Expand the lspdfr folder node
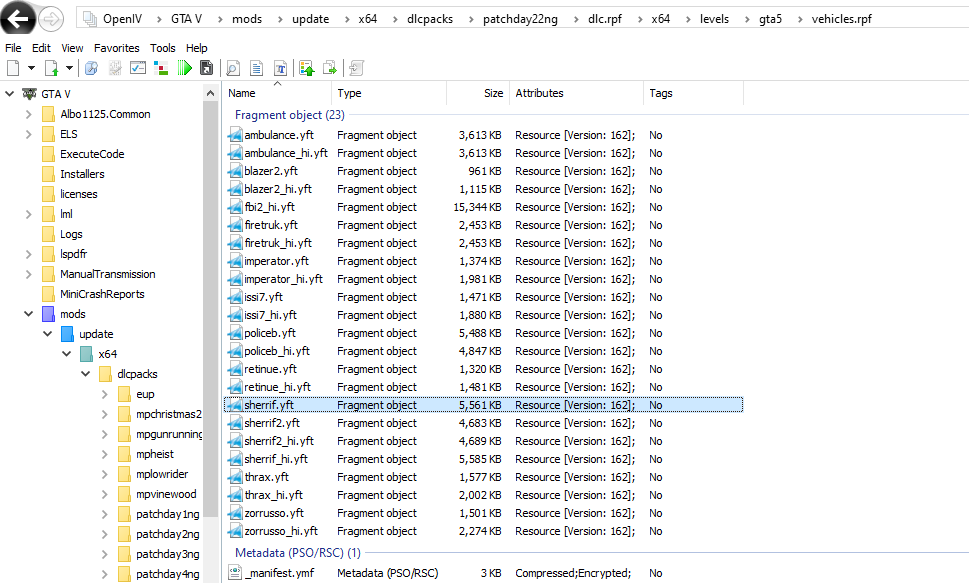This screenshot has height=583, width=969. tap(29, 254)
